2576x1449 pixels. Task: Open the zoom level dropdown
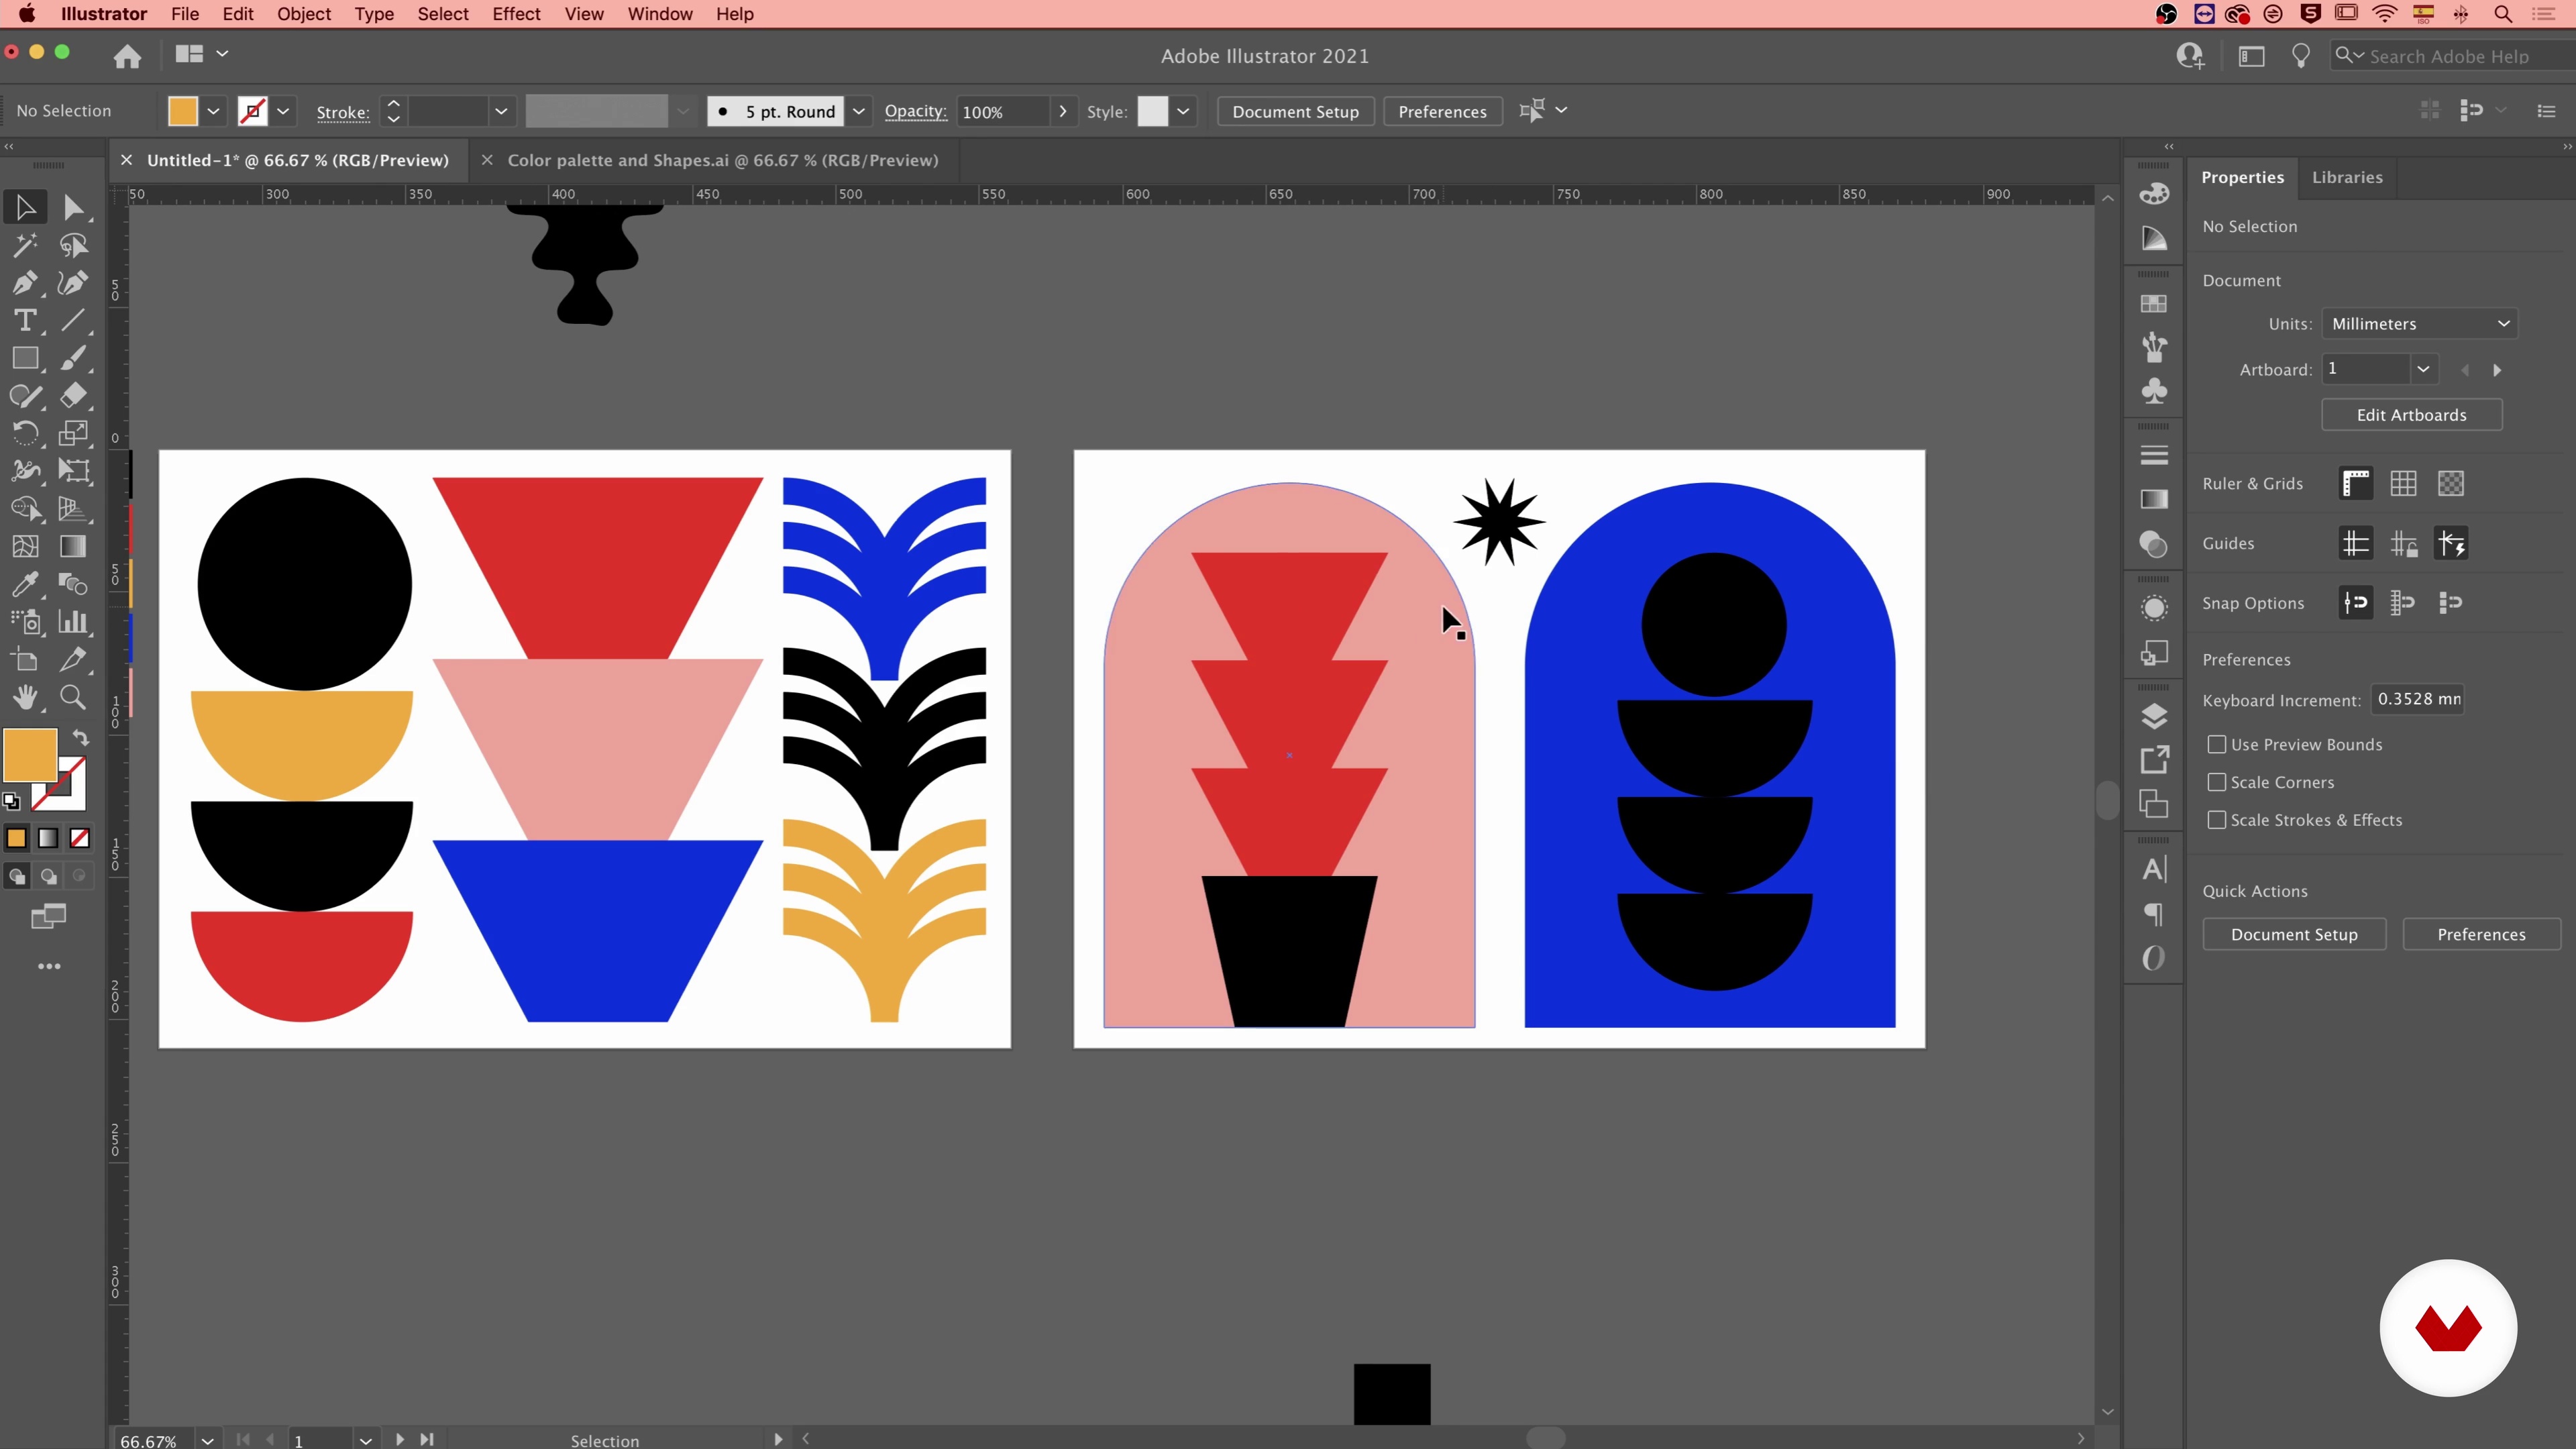(x=207, y=1440)
